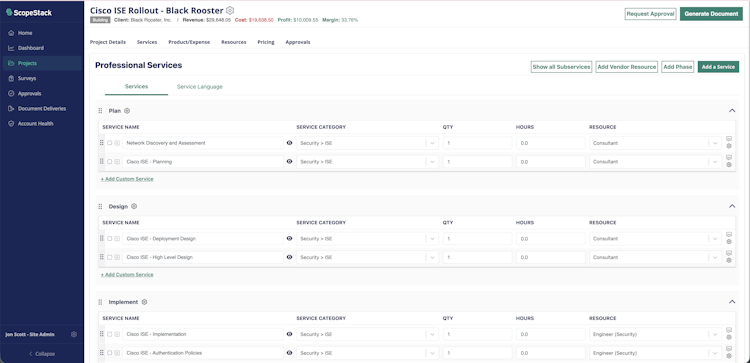The width and height of the screenshot is (750, 363).
Task: Open Service Category dropdown for Cisco ISE - Deployment Design
Action: [367, 239]
